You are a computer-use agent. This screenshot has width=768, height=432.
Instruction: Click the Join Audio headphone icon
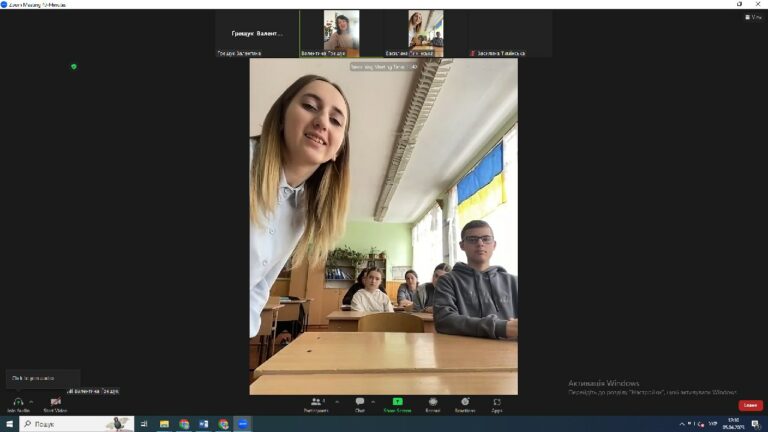pos(18,402)
